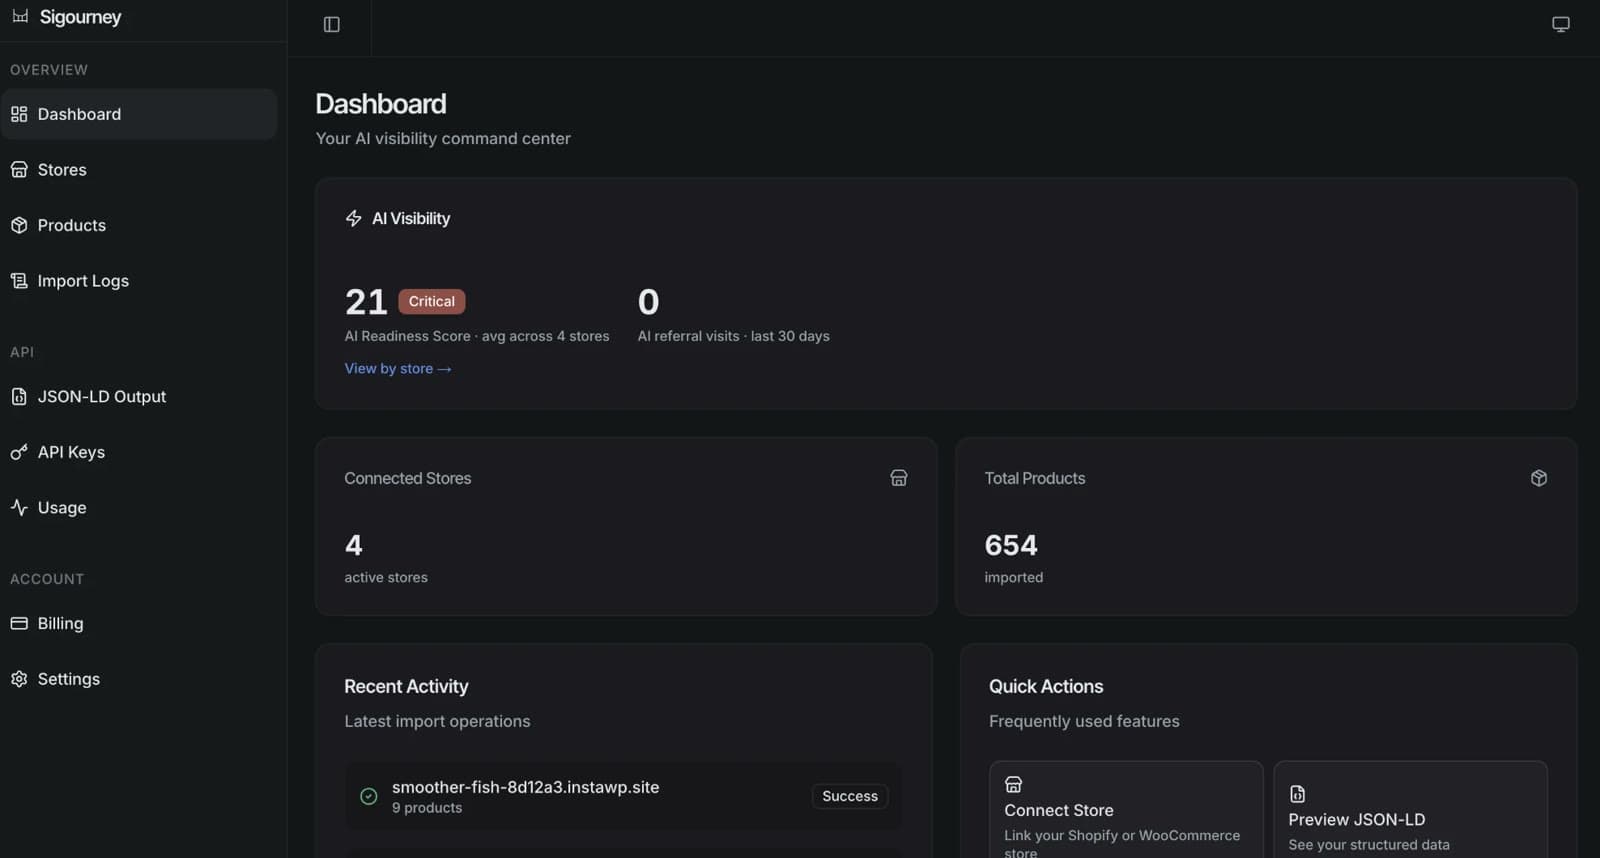Click the '9 products' text
This screenshot has height=858, width=1600.
[x=427, y=808]
